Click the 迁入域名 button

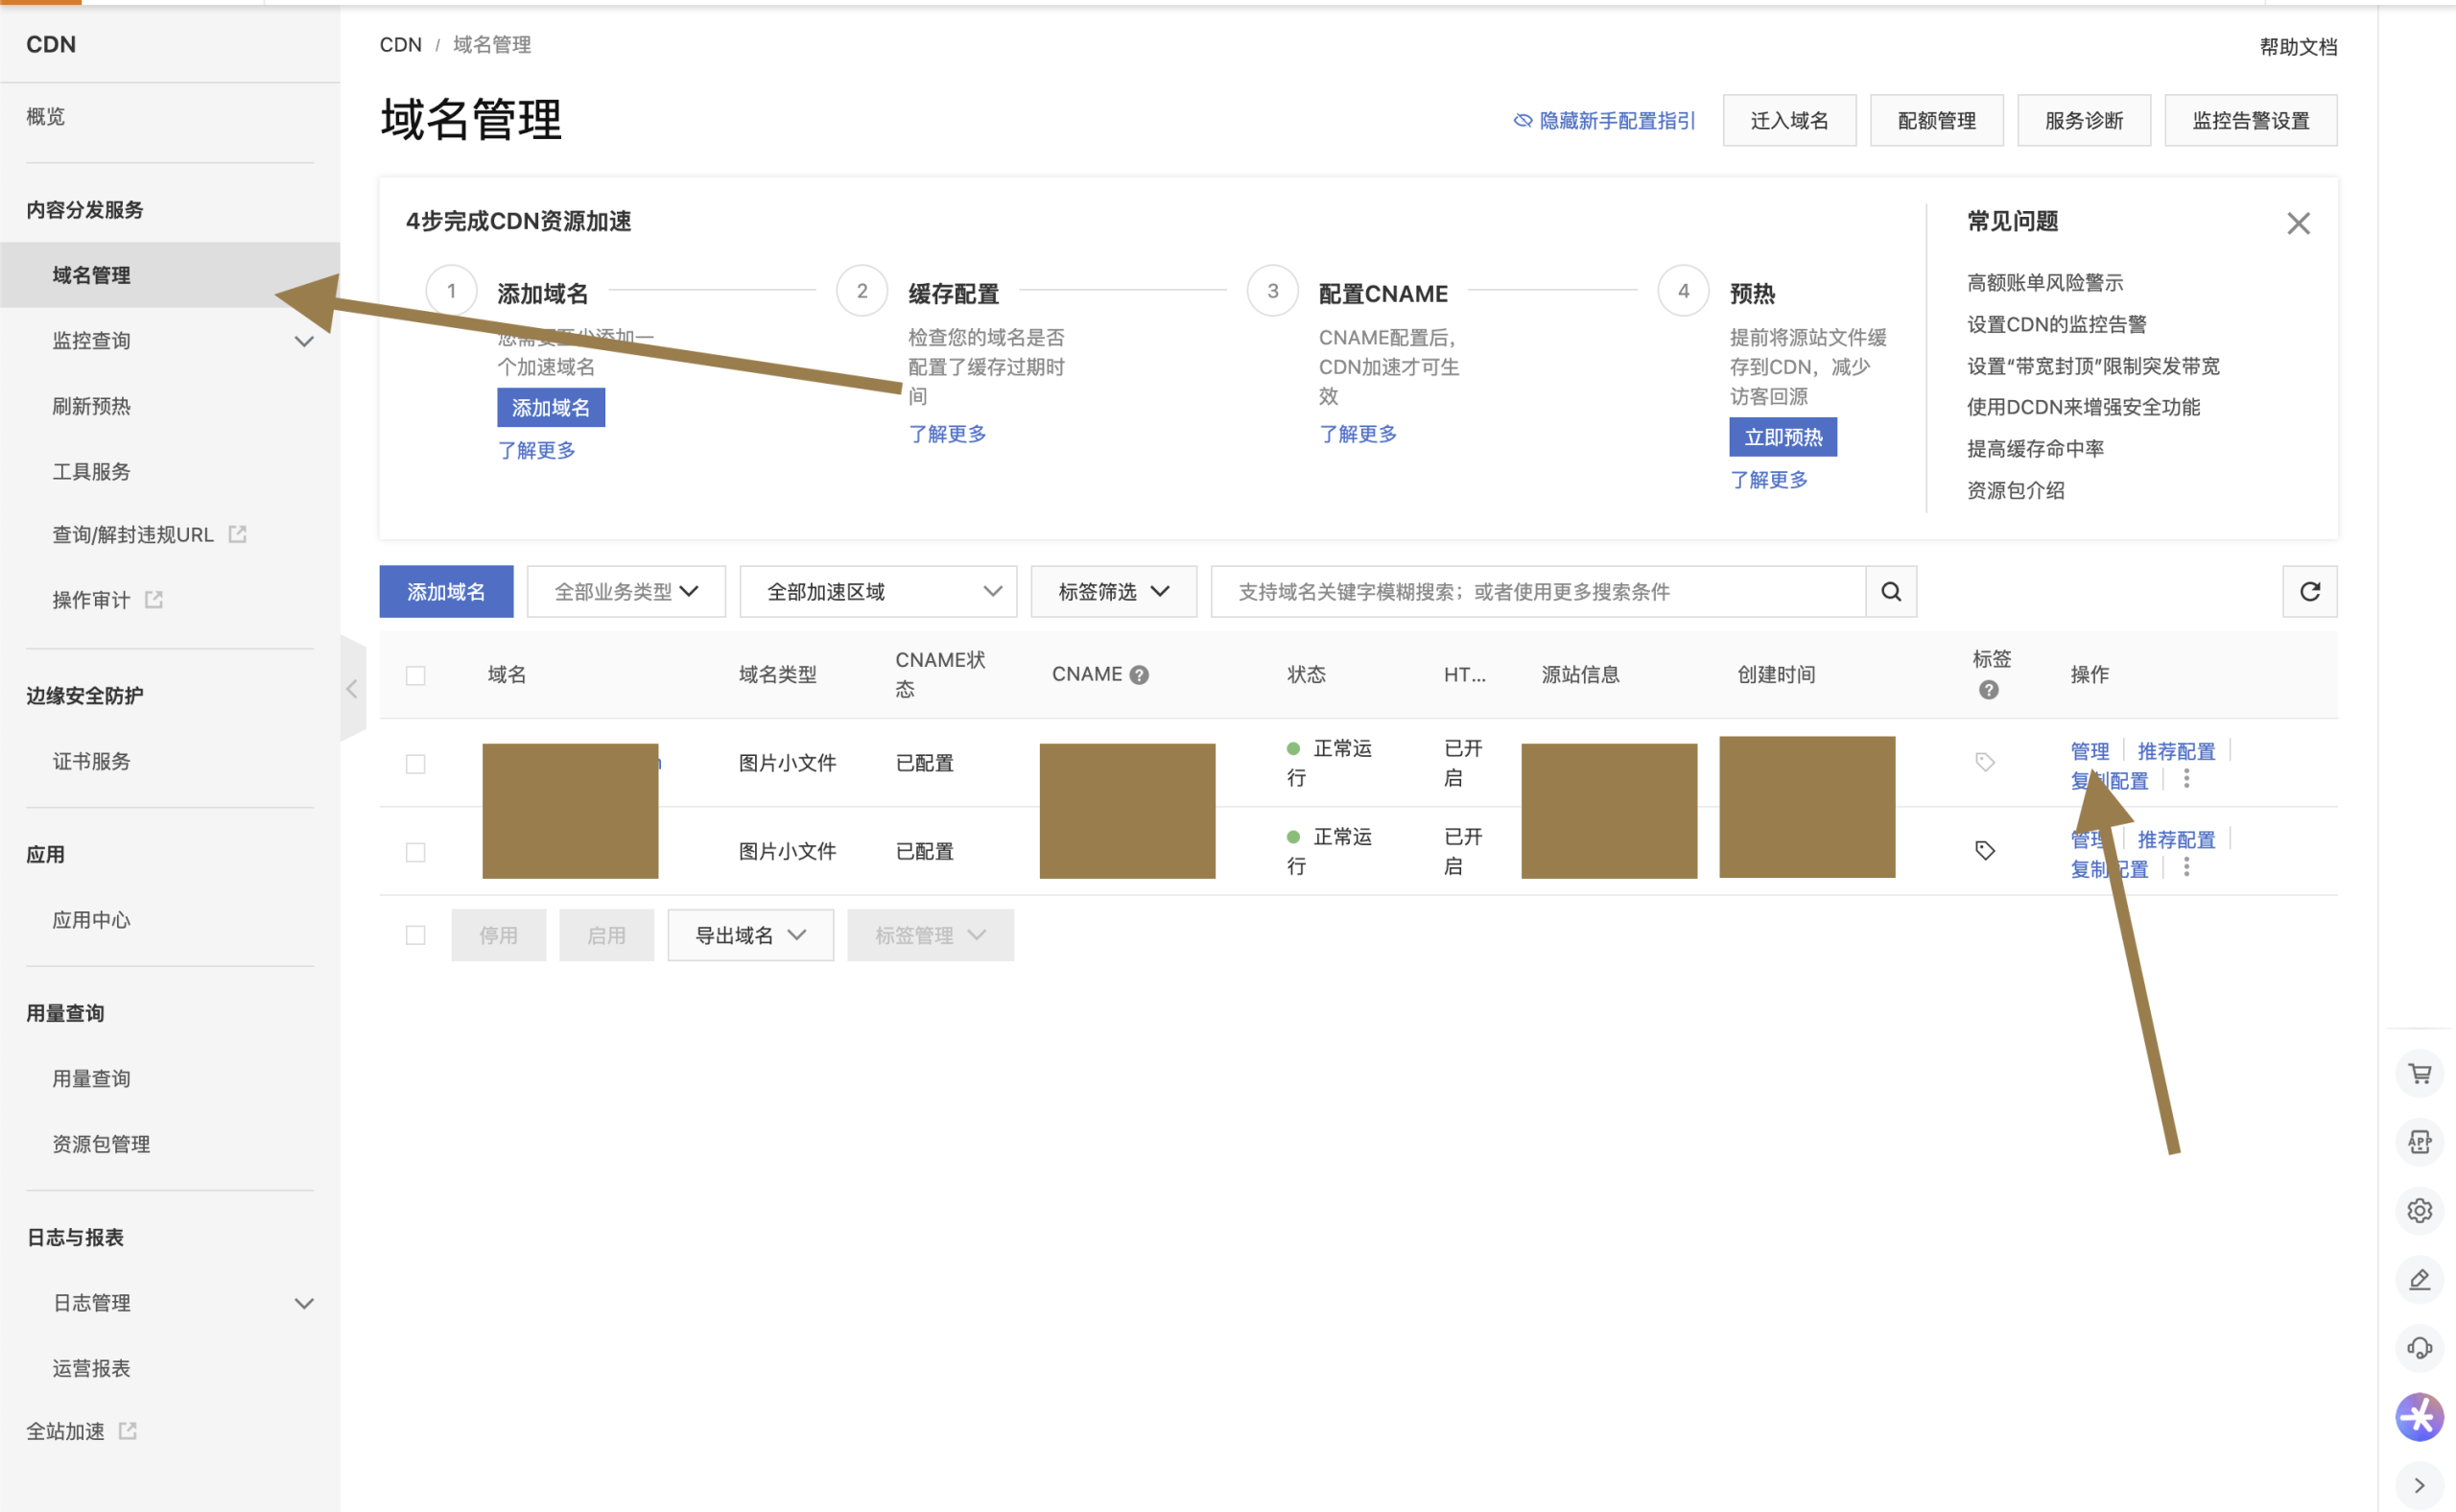click(x=1789, y=121)
